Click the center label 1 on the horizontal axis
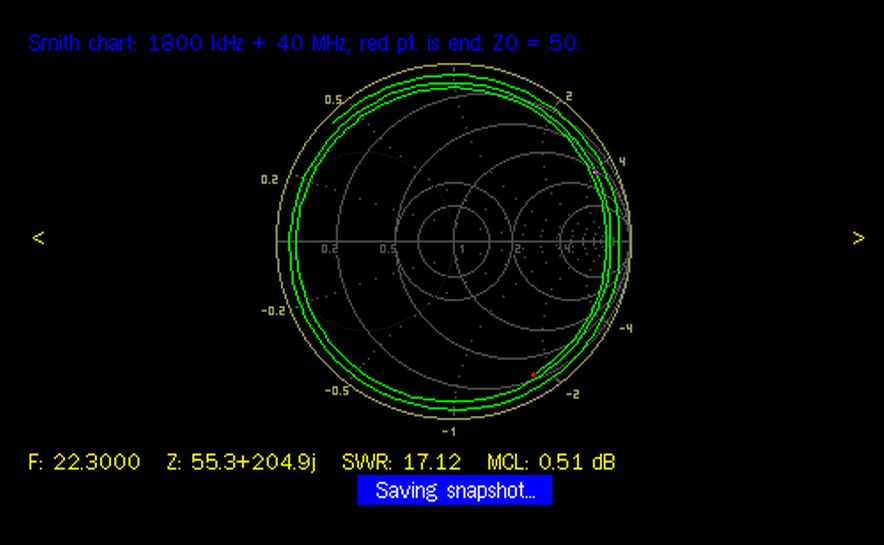The image size is (884, 545). tap(461, 248)
